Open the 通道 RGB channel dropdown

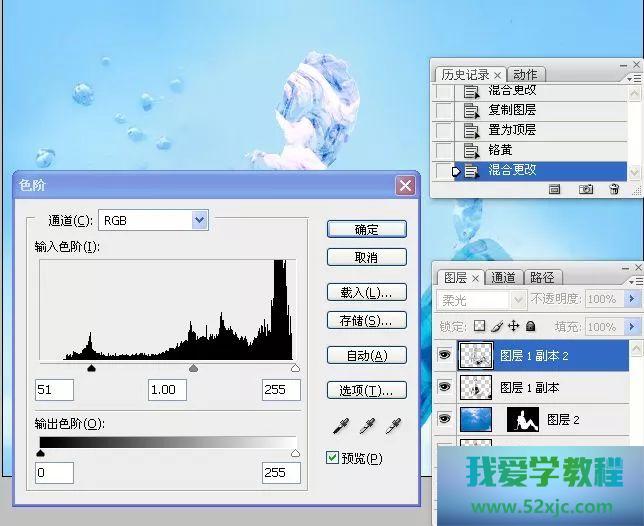click(x=199, y=220)
